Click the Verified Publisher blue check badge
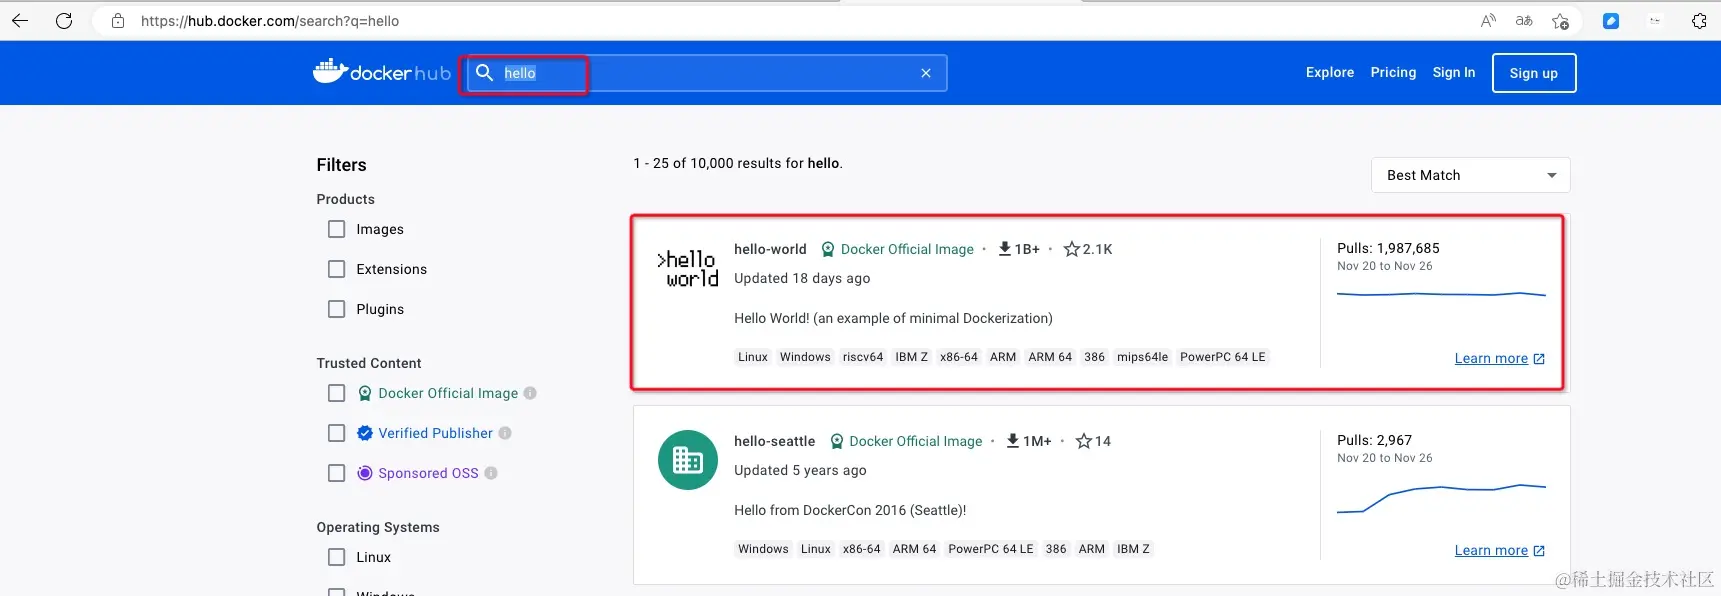 tap(365, 433)
